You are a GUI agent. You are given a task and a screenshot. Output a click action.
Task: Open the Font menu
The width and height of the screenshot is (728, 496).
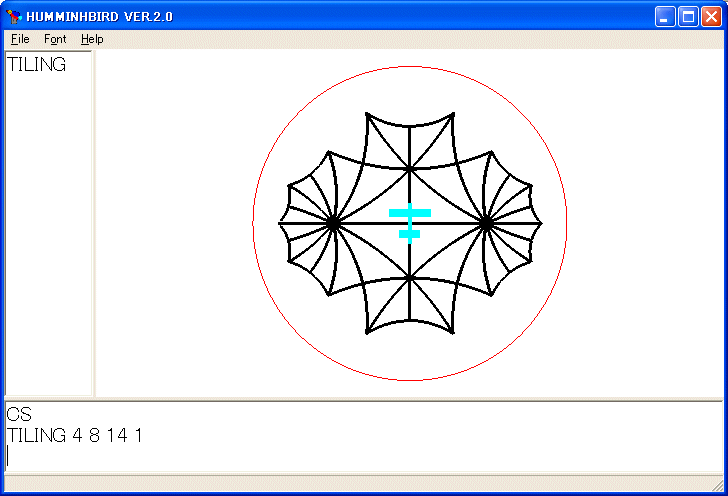pos(55,39)
